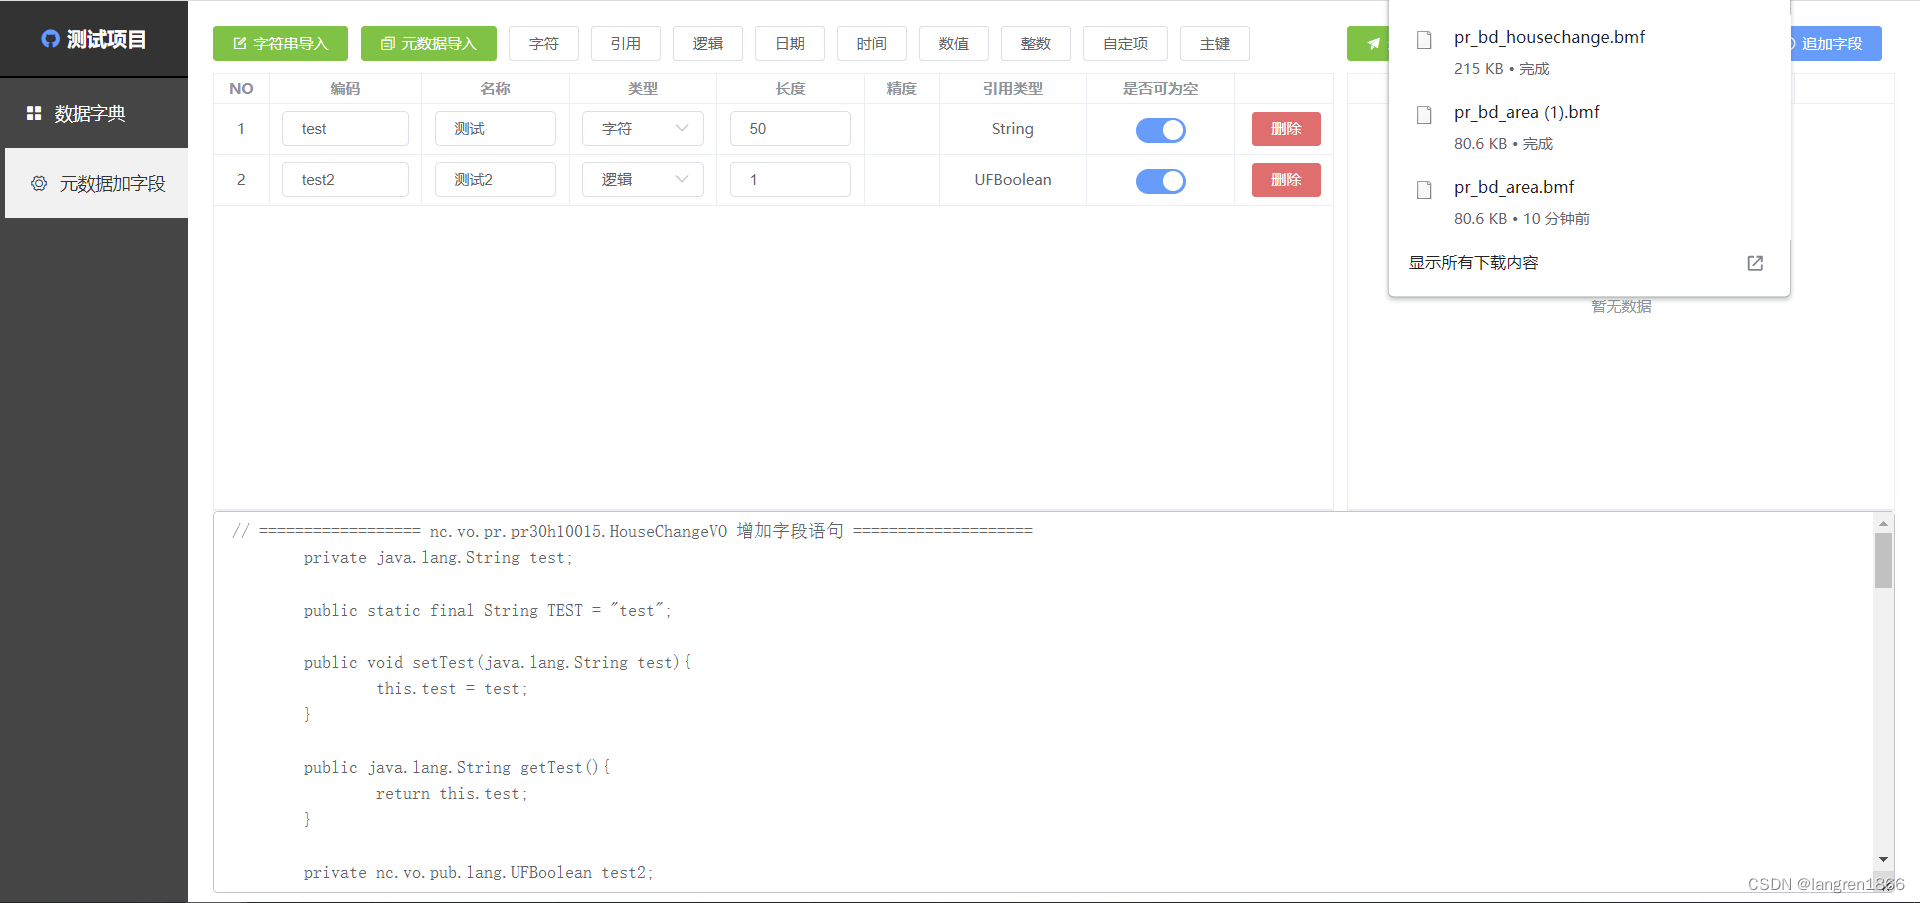The height and width of the screenshot is (903, 1920).
Task: Delete row 2 with 删除 button
Action: pyautogui.click(x=1286, y=180)
